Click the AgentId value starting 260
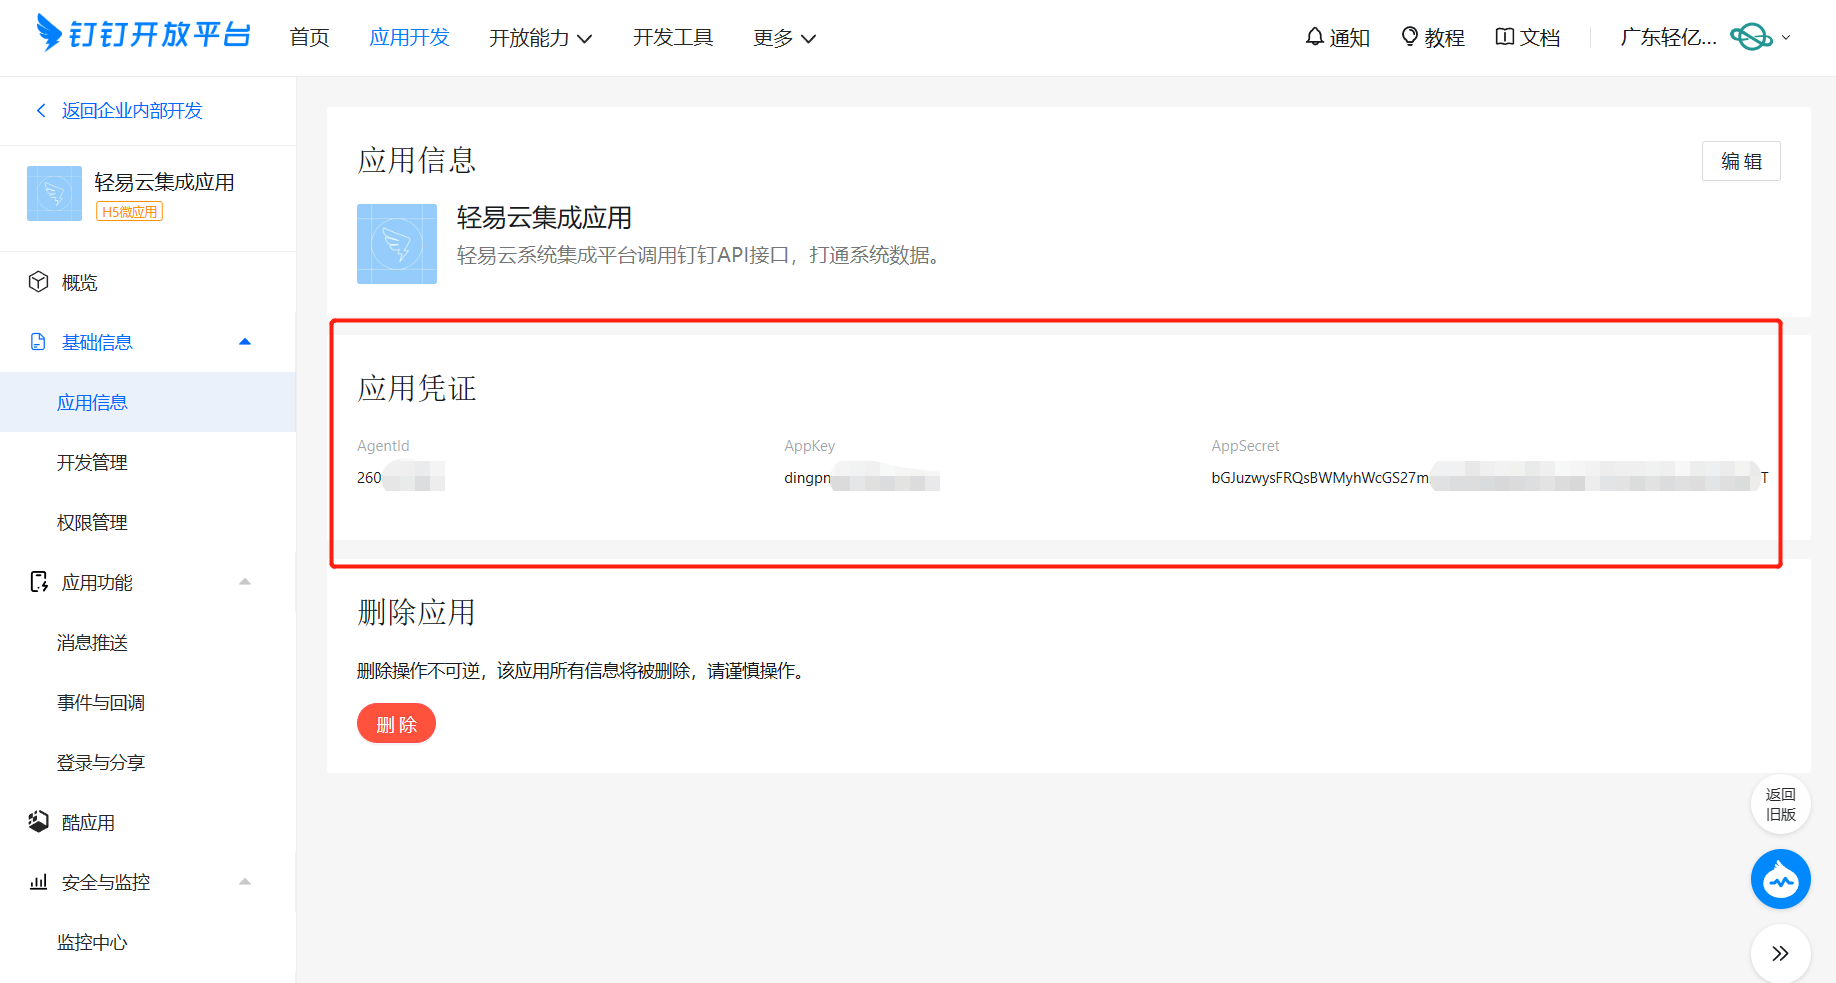Viewport: 1836px width, 983px height. point(400,477)
